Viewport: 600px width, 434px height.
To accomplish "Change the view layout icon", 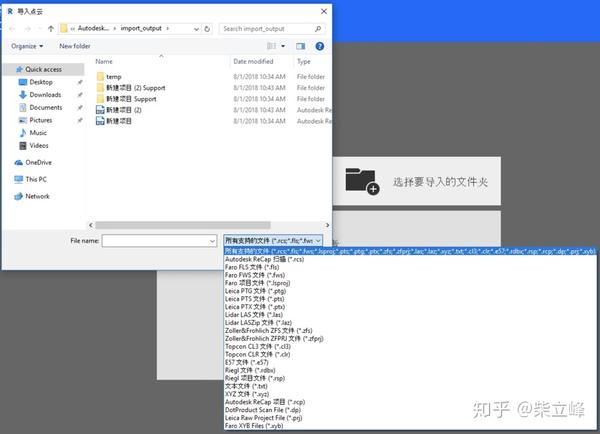I will [x=271, y=46].
